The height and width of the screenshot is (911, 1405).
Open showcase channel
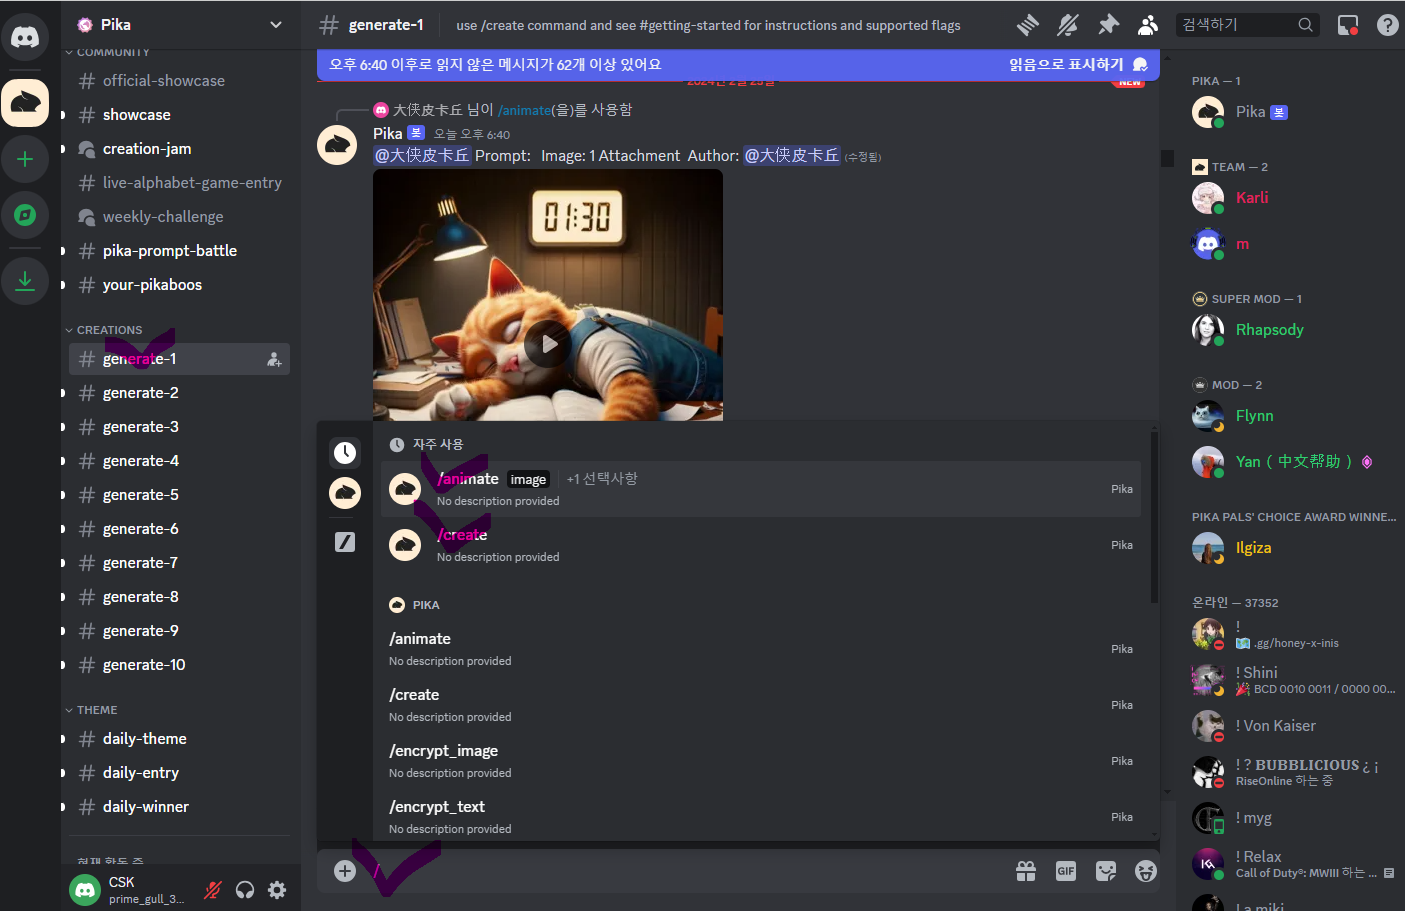(x=179, y=115)
